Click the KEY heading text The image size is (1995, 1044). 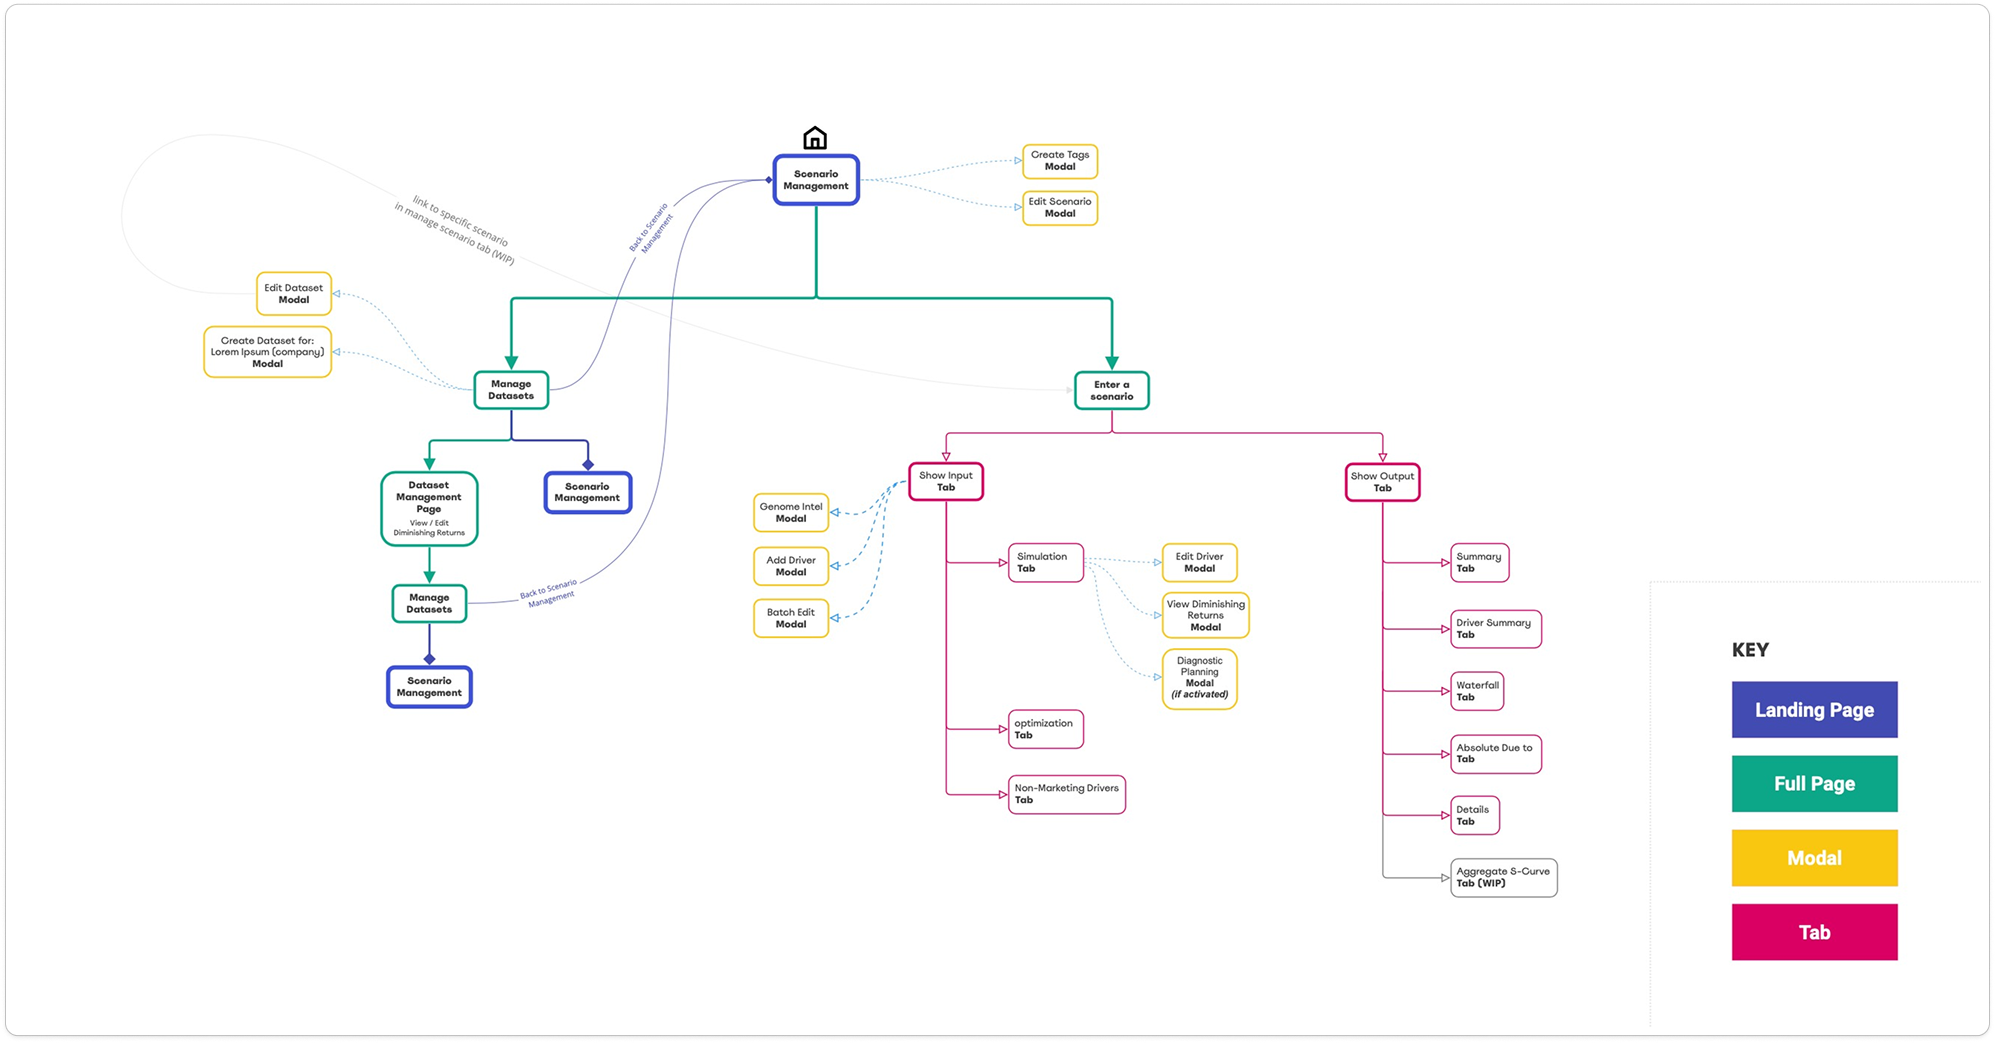tap(1750, 650)
